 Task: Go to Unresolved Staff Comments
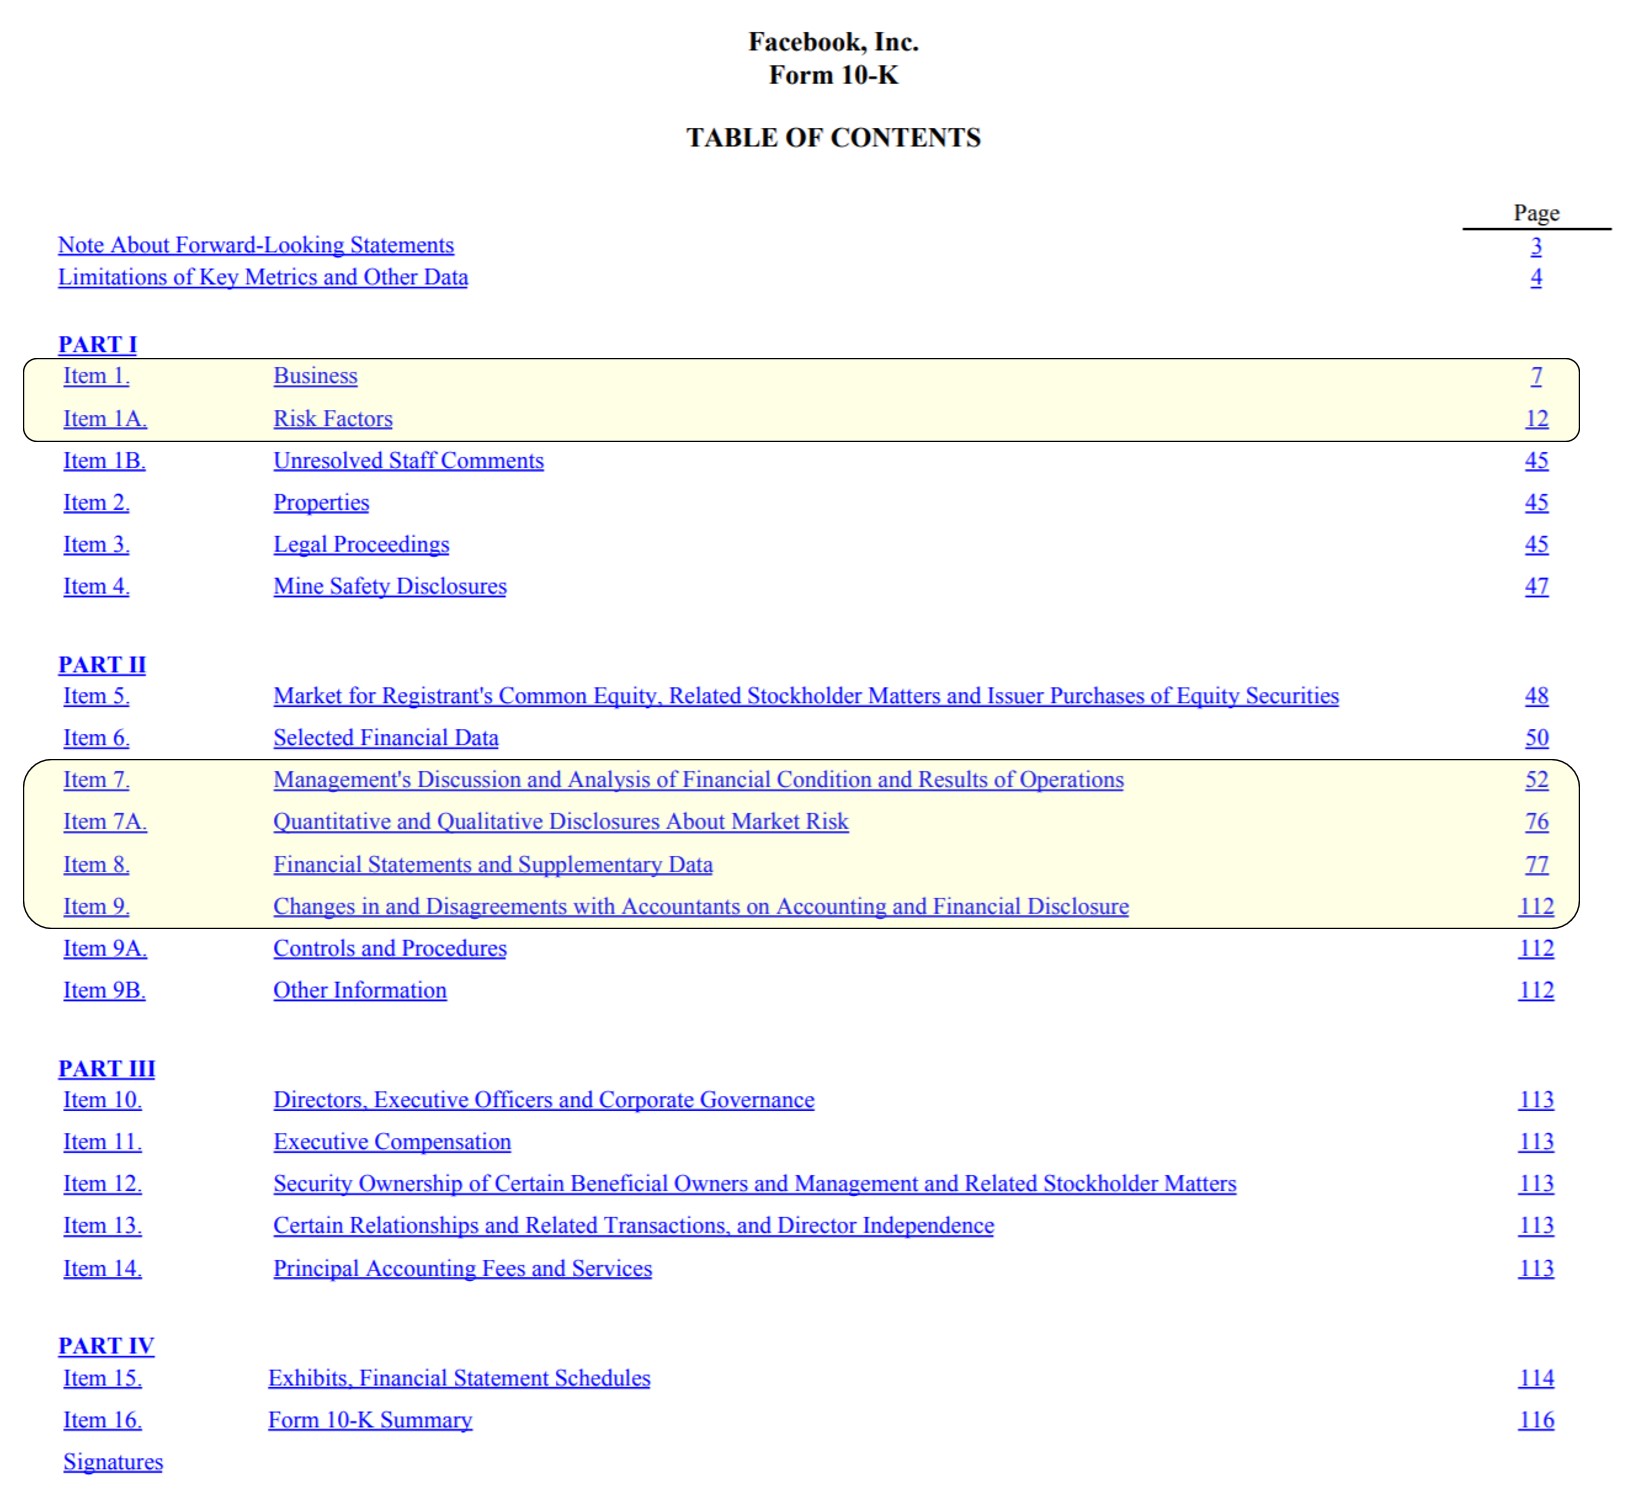tap(408, 461)
